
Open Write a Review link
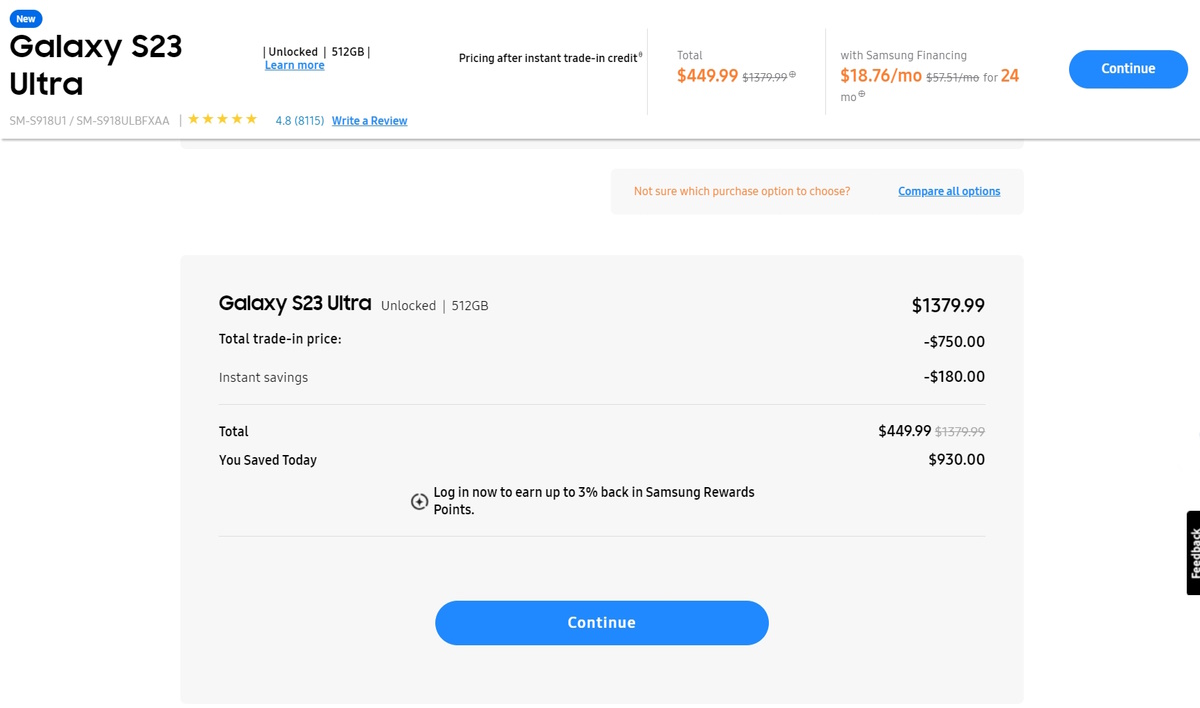click(369, 121)
